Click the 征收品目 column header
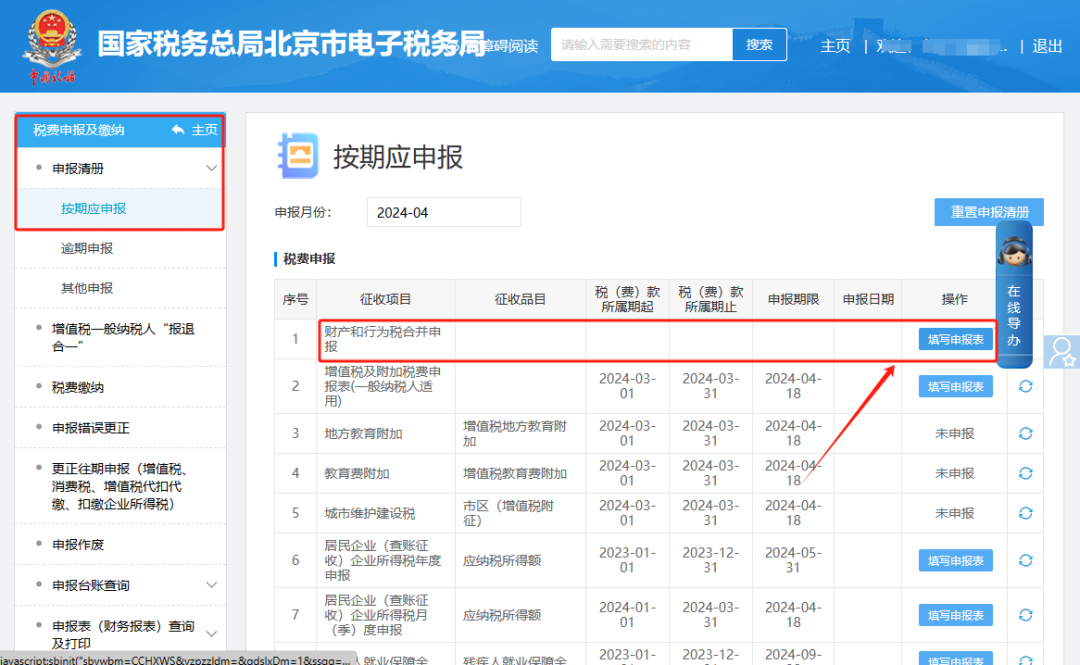This screenshot has height=665, width=1080. tap(519, 299)
